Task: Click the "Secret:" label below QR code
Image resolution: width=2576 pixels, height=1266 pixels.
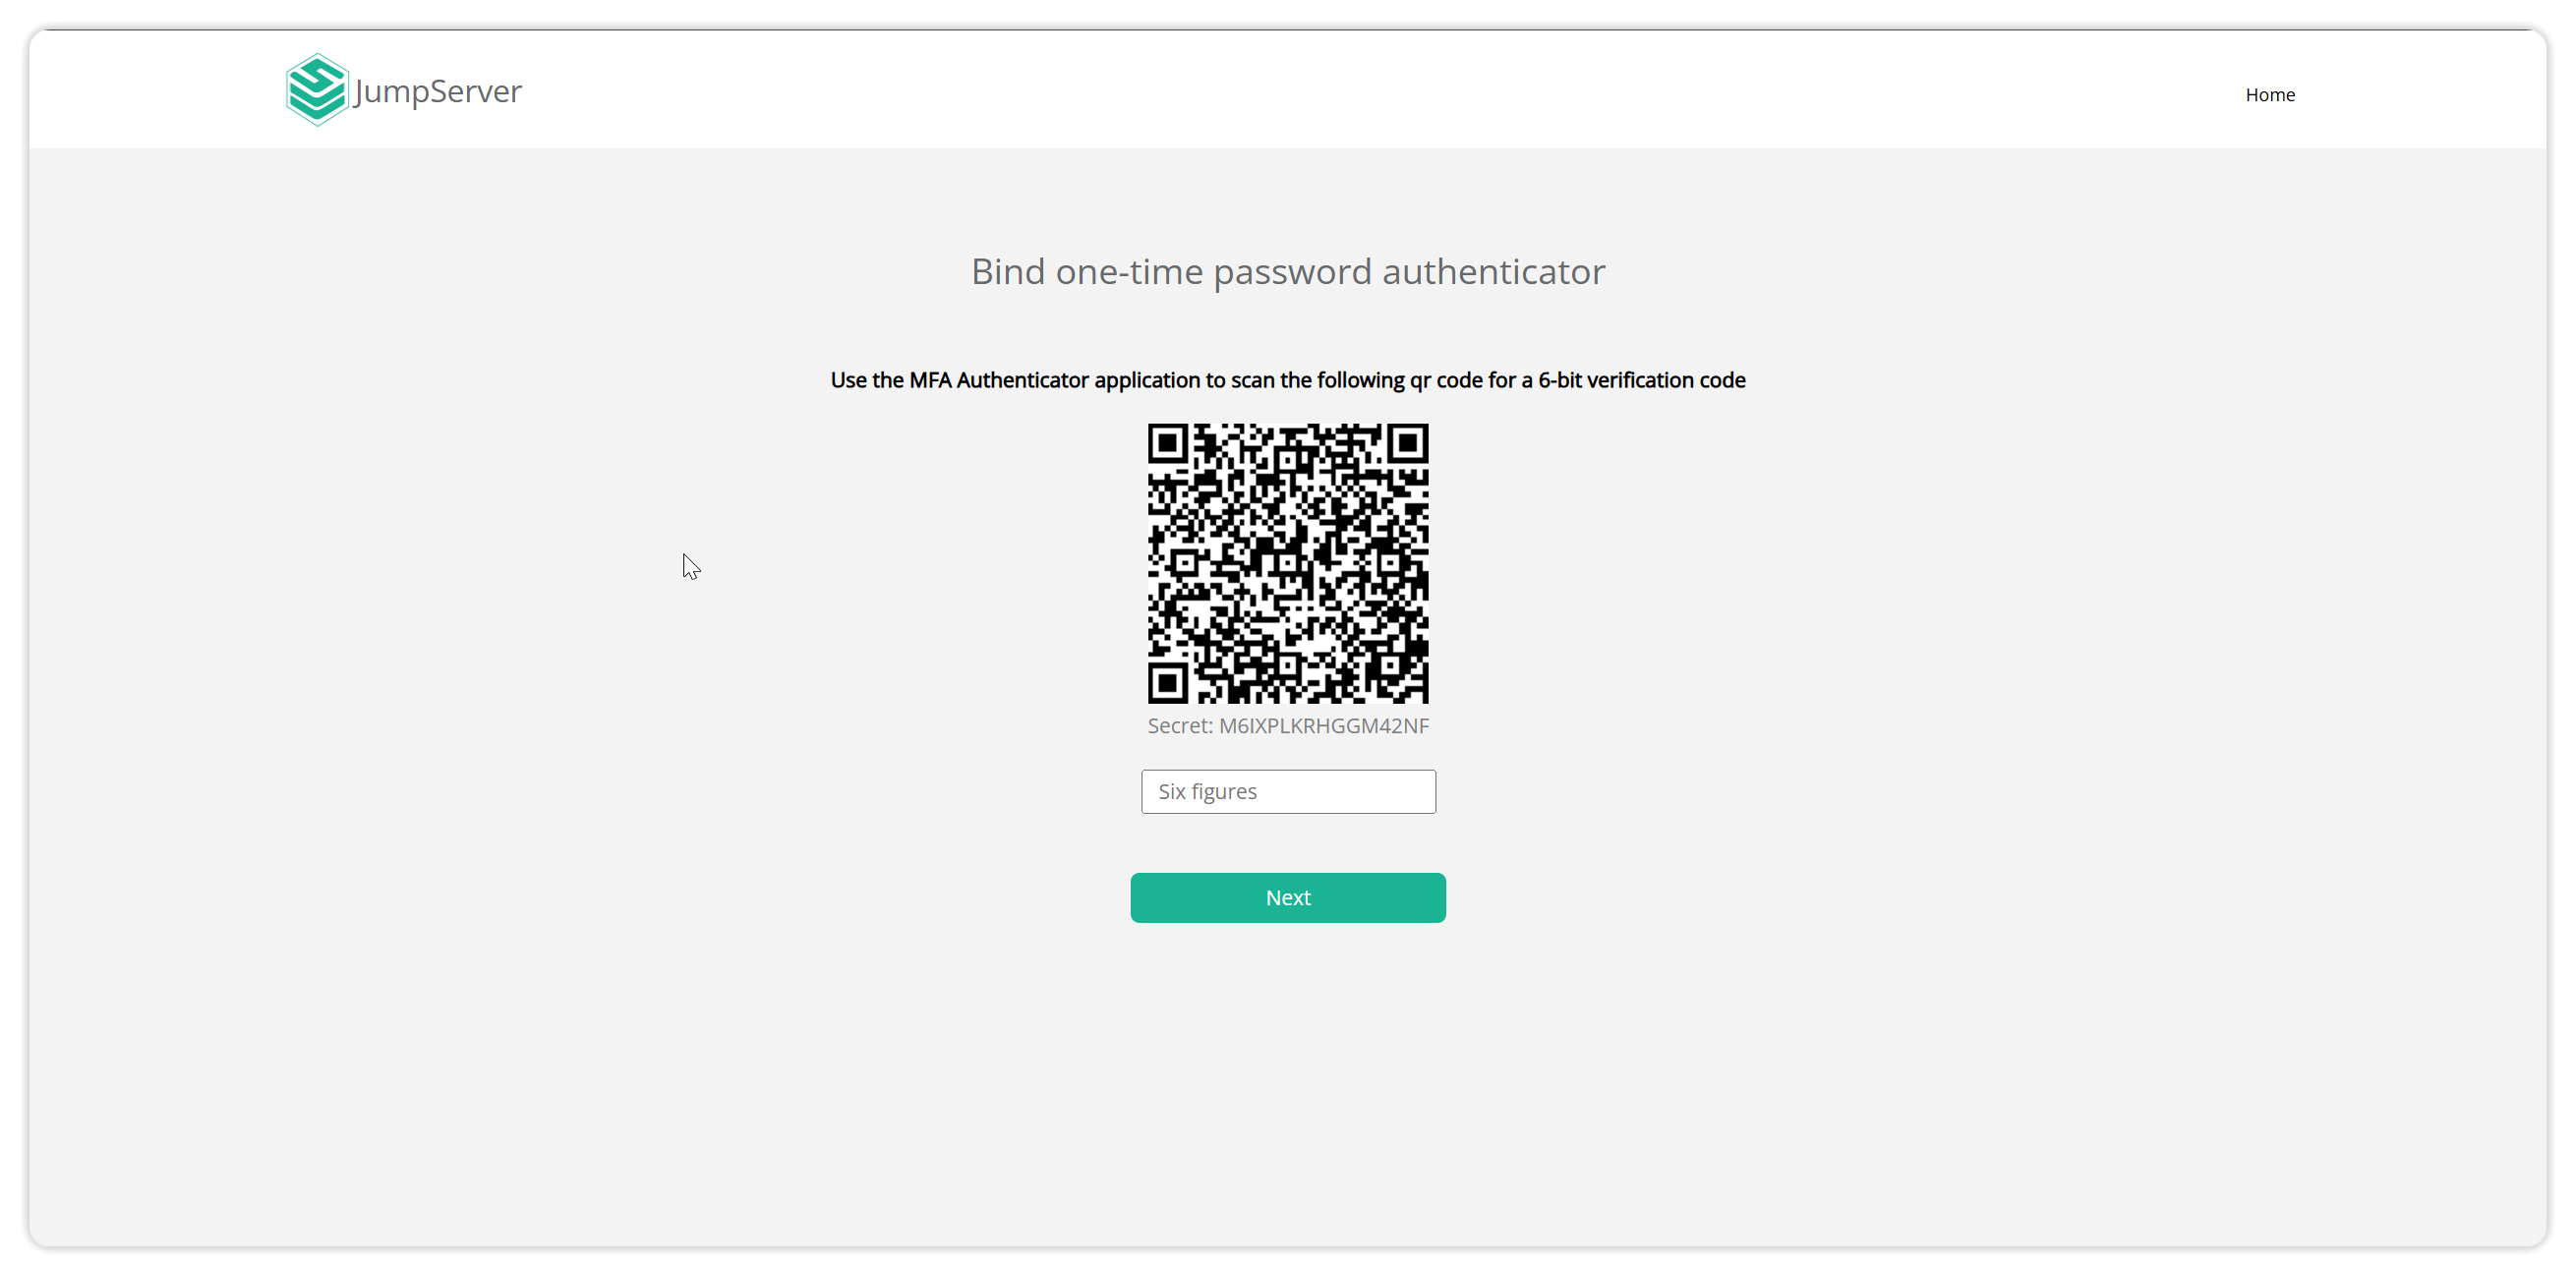Action: tap(1180, 726)
